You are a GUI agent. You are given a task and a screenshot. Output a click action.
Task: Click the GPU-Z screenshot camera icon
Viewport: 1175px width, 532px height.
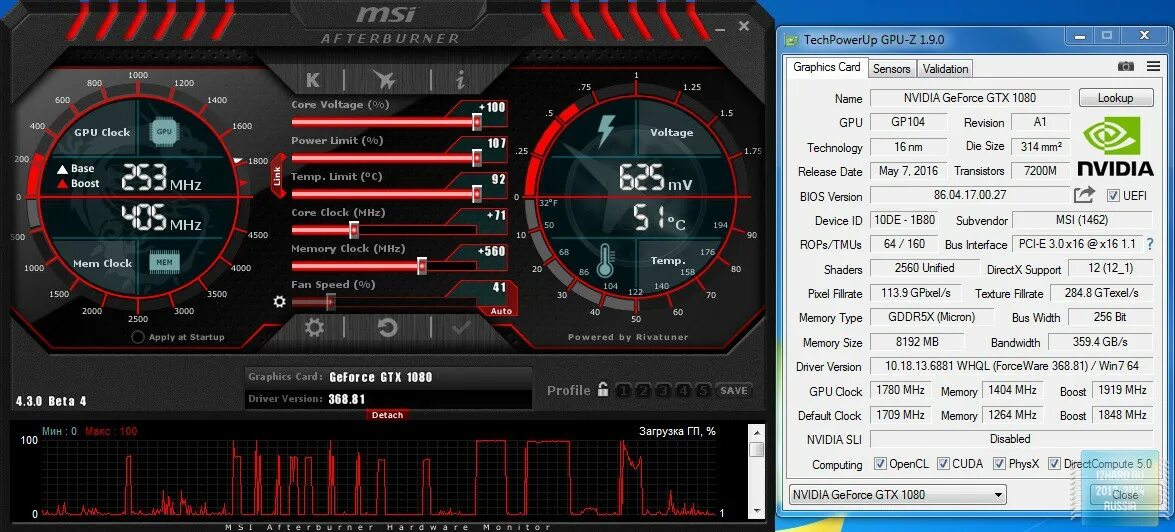(x=1126, y=67)
